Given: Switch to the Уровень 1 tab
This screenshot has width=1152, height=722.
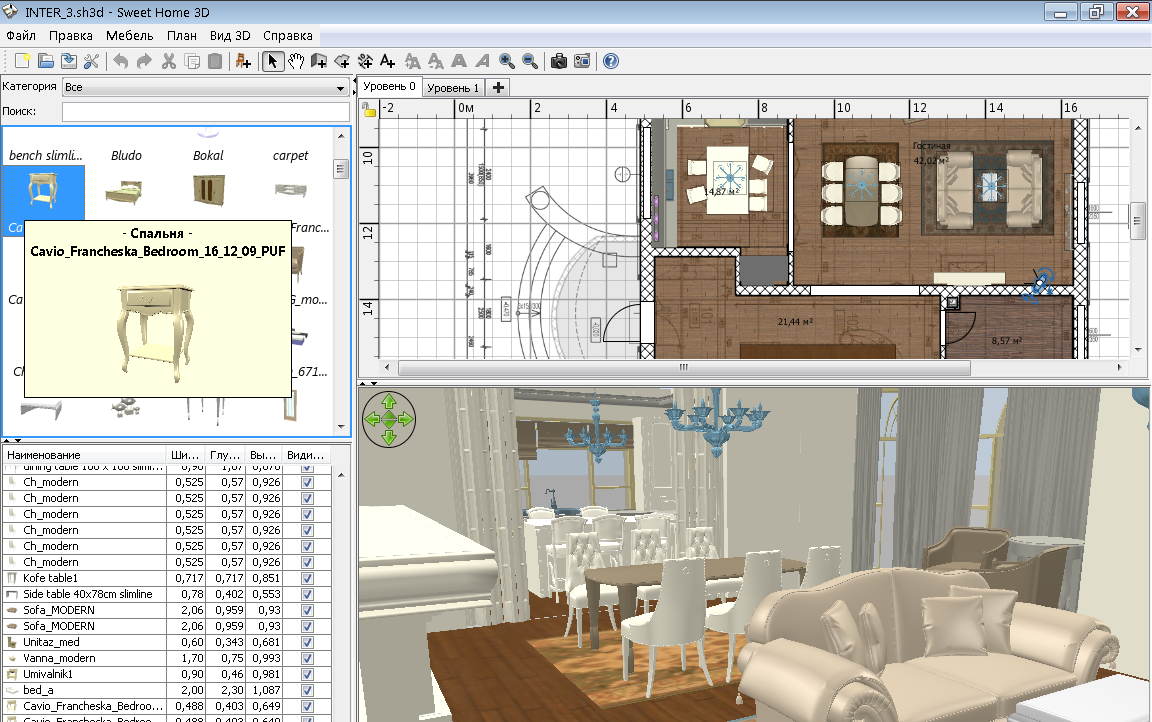Looking at the screenshot, I should [454, 88].
